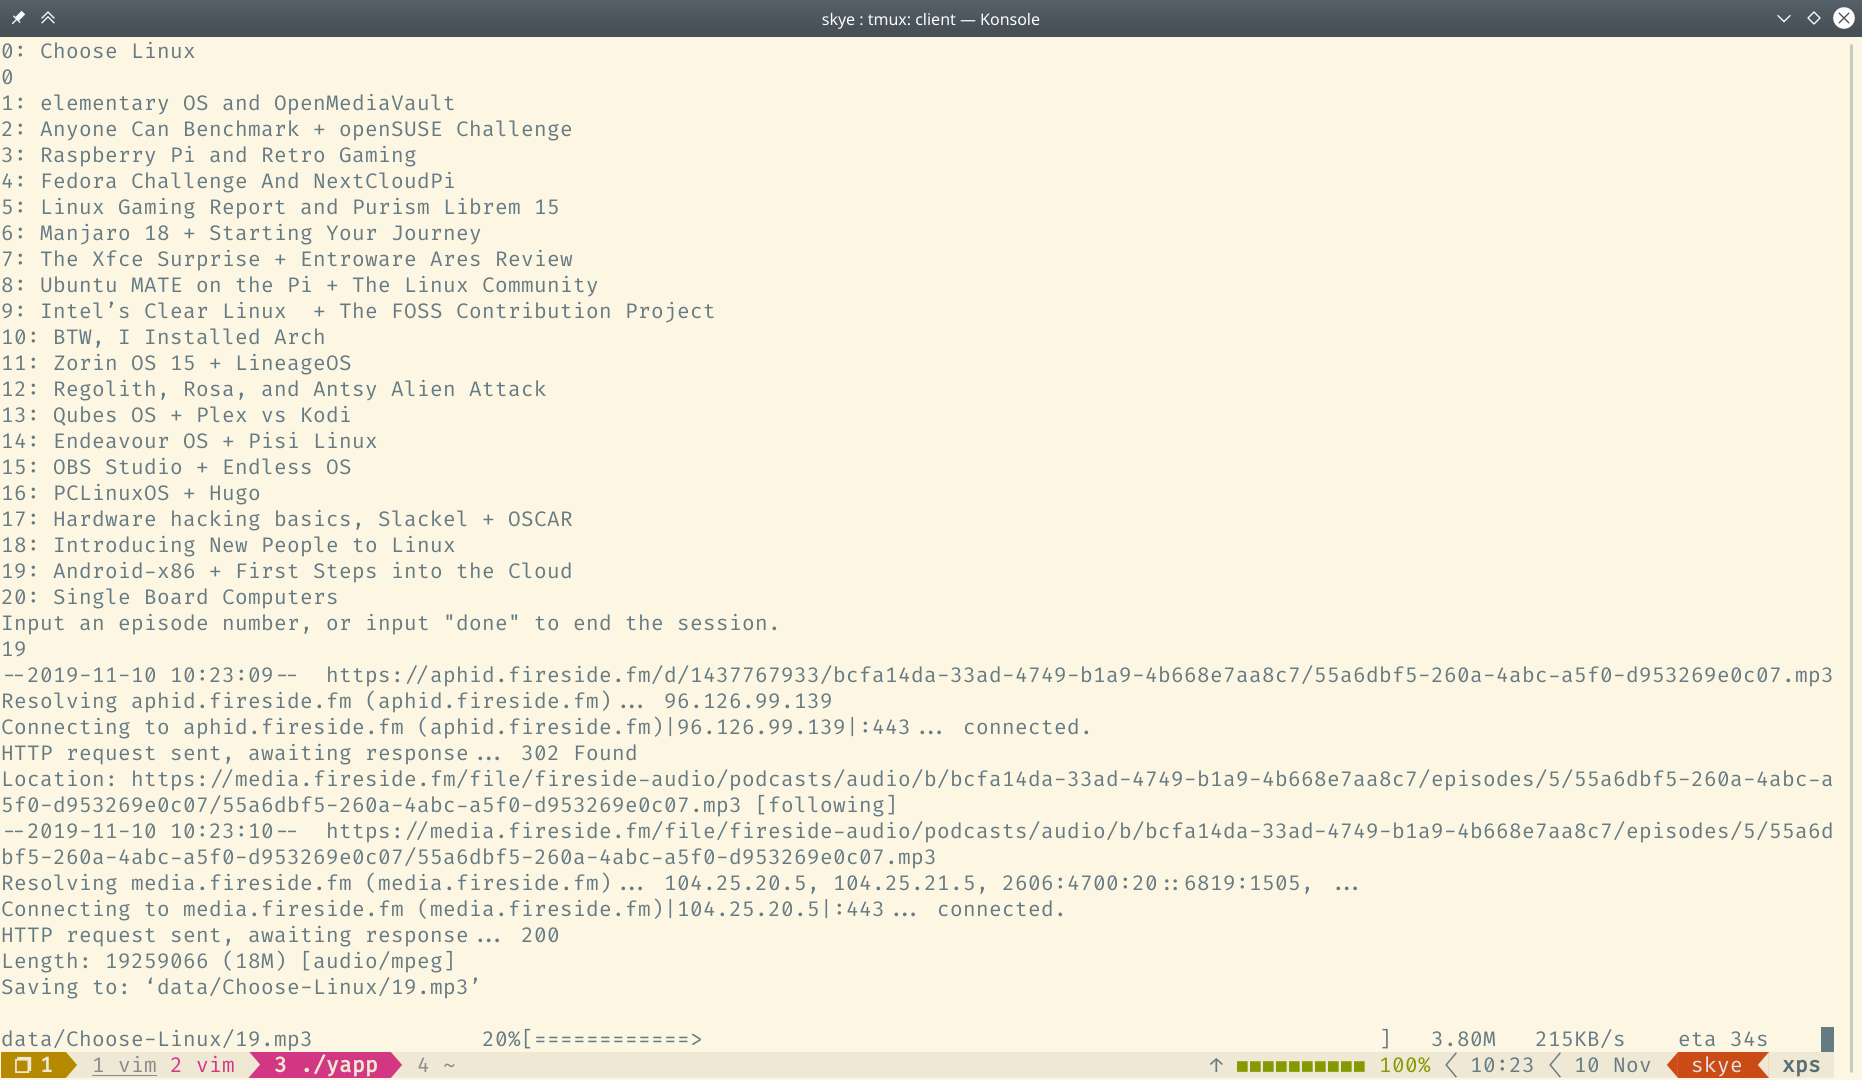Click 'Resolving media.fireside.fm' line
The height and width of the screenshot is (1080, 1862).
[x=680, y=883]
